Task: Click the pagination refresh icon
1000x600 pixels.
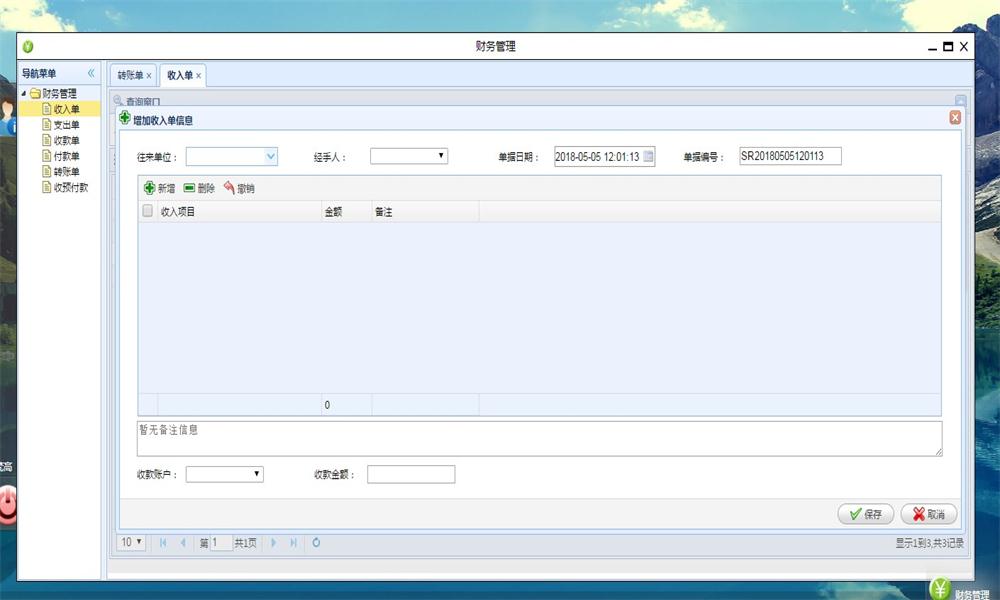Action: click(316, 542)
